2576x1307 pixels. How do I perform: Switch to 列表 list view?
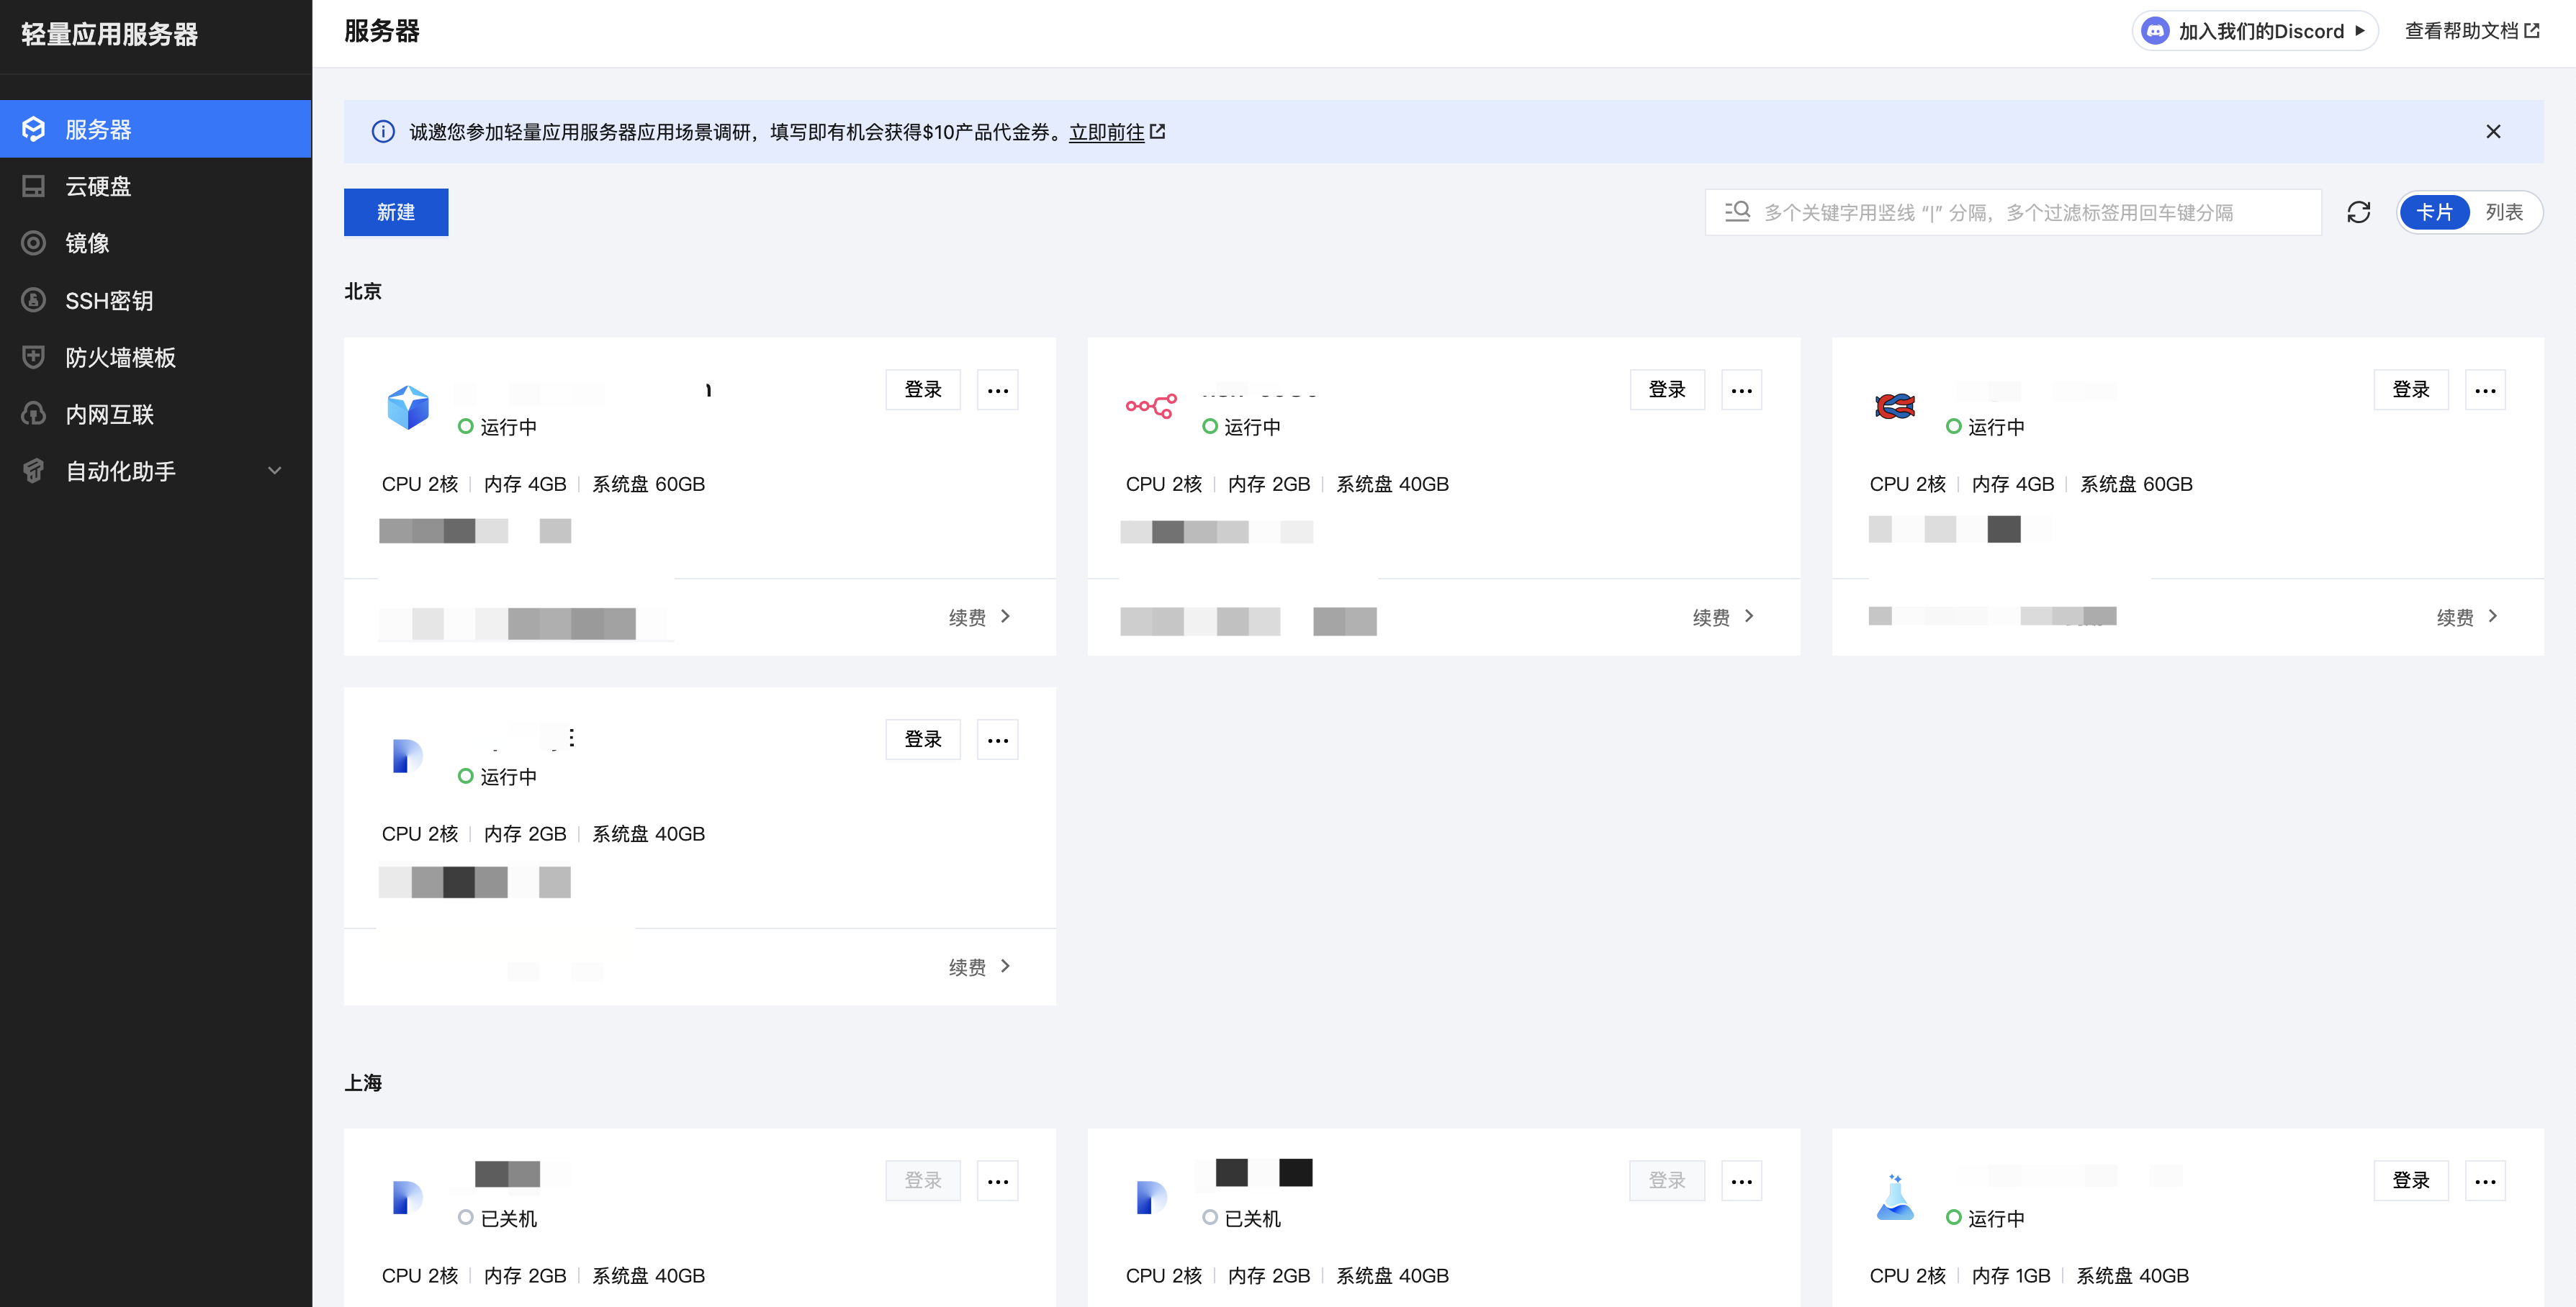coord(2504,212)
